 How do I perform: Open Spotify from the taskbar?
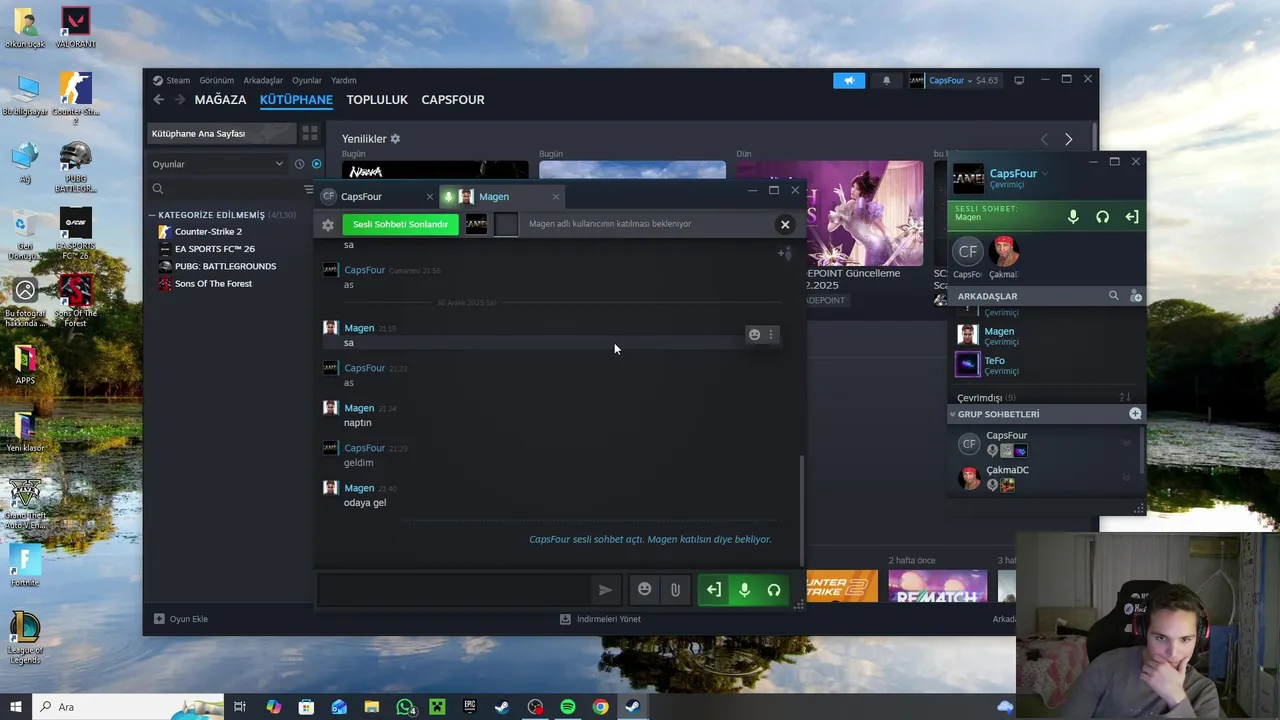[x=567, y=707]
